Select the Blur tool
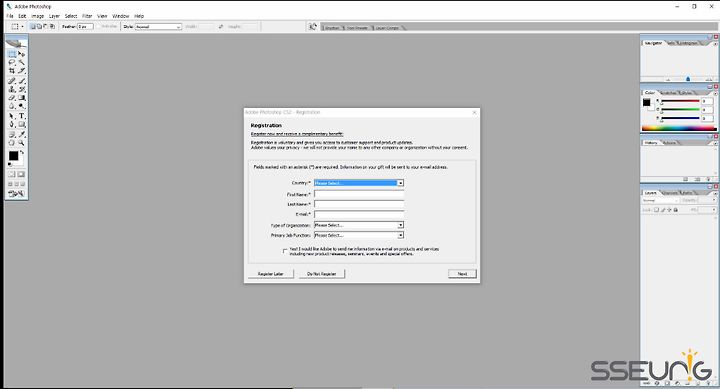Image resolution: width=720 pixels, height=389 pixels. [x=12, y=106]
